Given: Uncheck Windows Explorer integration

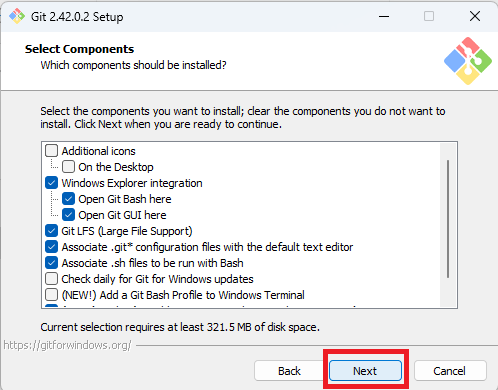Looking at the screenshot, I should coord(51,183).
